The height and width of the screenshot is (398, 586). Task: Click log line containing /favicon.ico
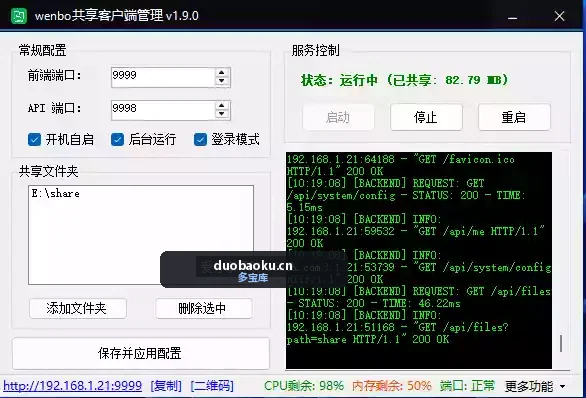click(x=401, y=160)
